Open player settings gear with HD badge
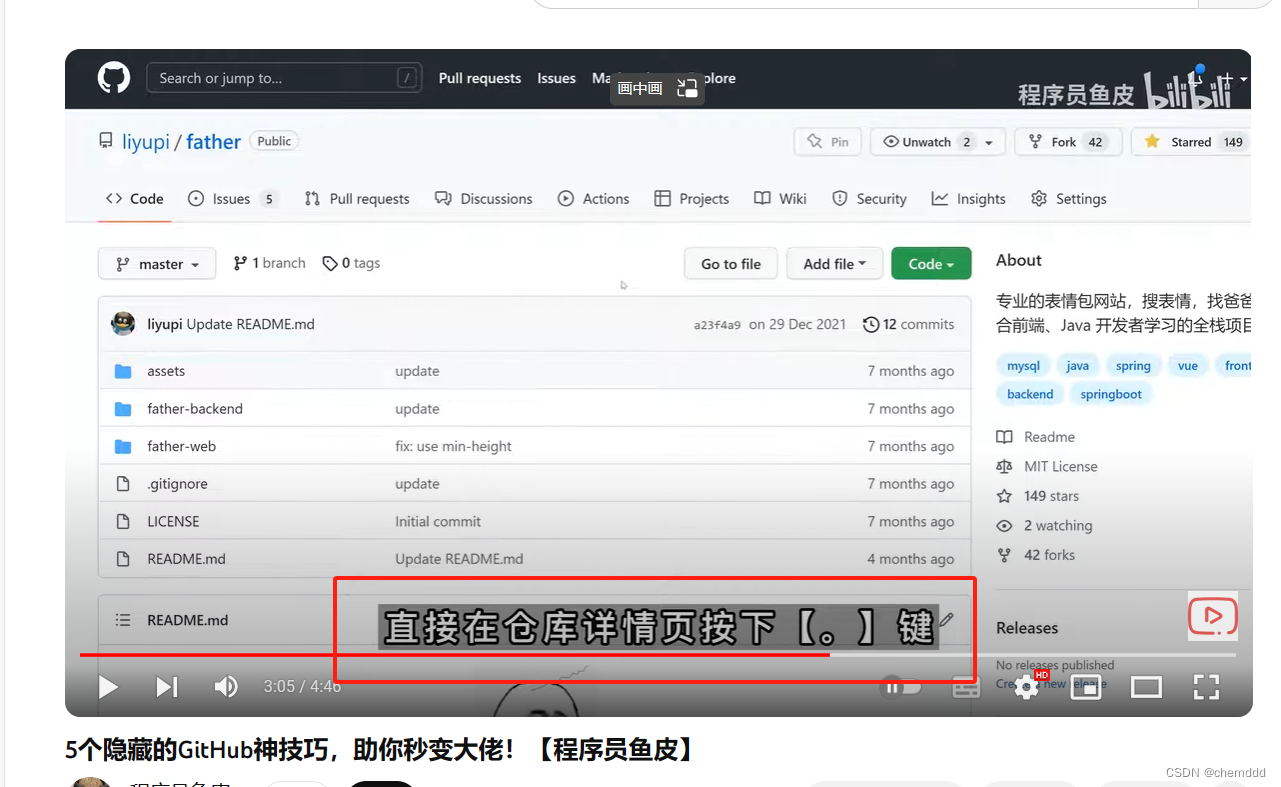 1027,686
